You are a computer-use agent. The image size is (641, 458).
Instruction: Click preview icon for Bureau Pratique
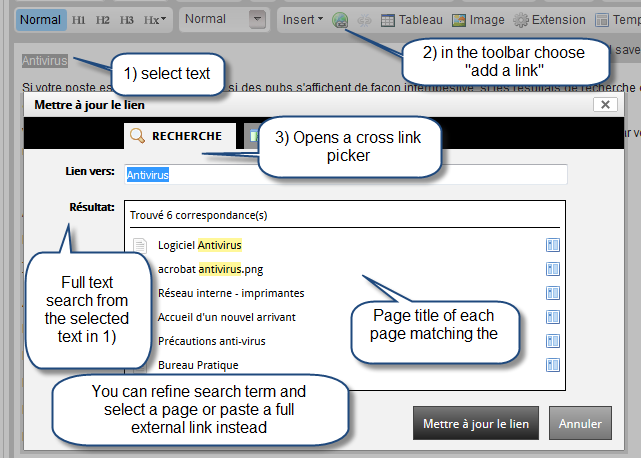552,365
